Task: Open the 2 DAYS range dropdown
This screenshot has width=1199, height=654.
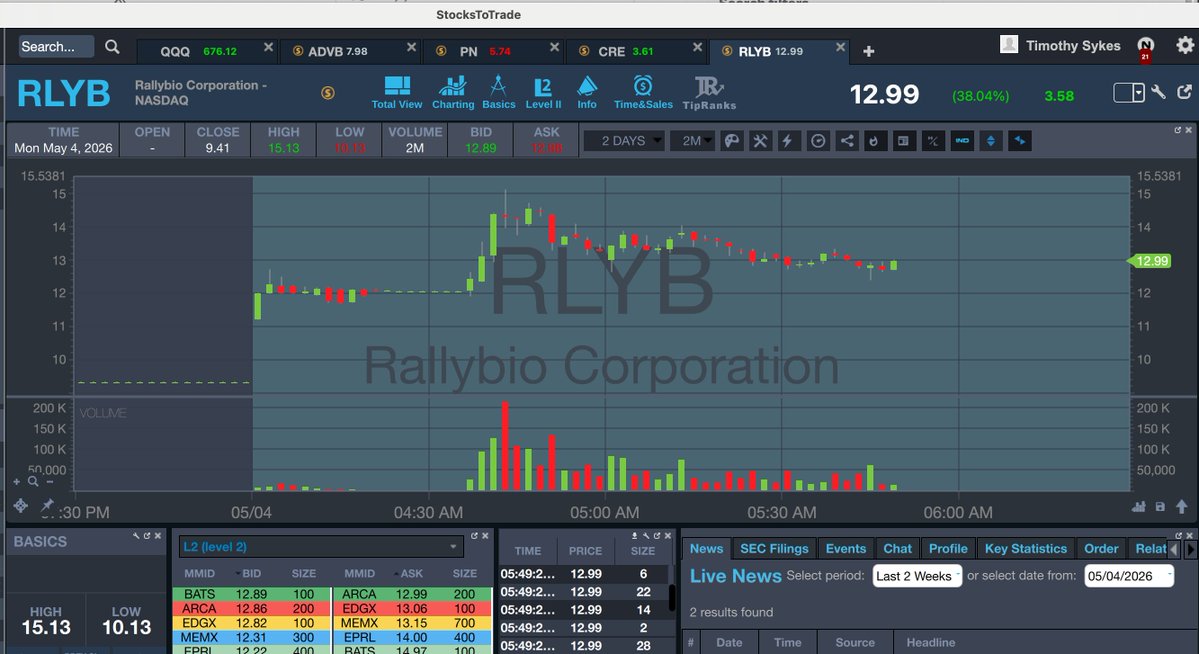Action: click(x=624, y=141)
